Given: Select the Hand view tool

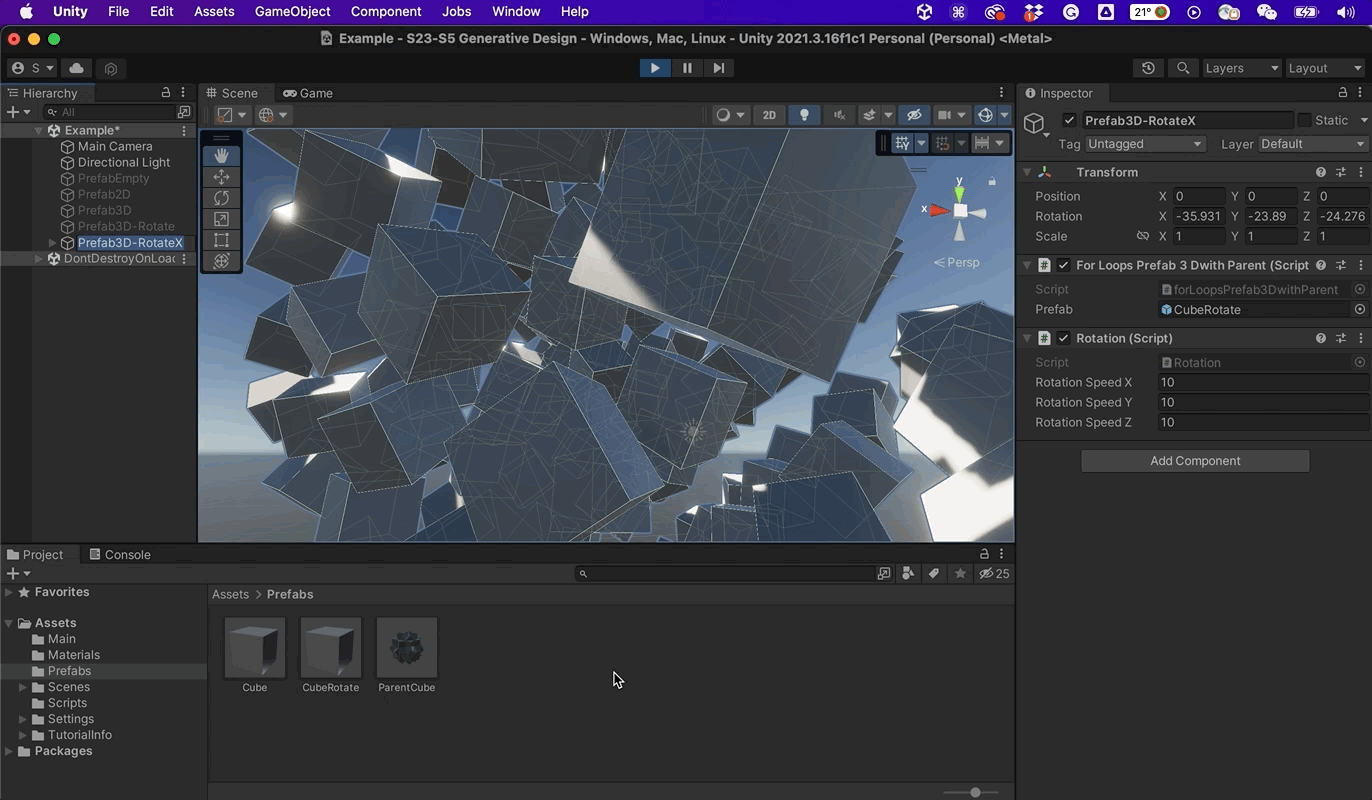Looking at the screenshot, I should [x=222, y=155].
